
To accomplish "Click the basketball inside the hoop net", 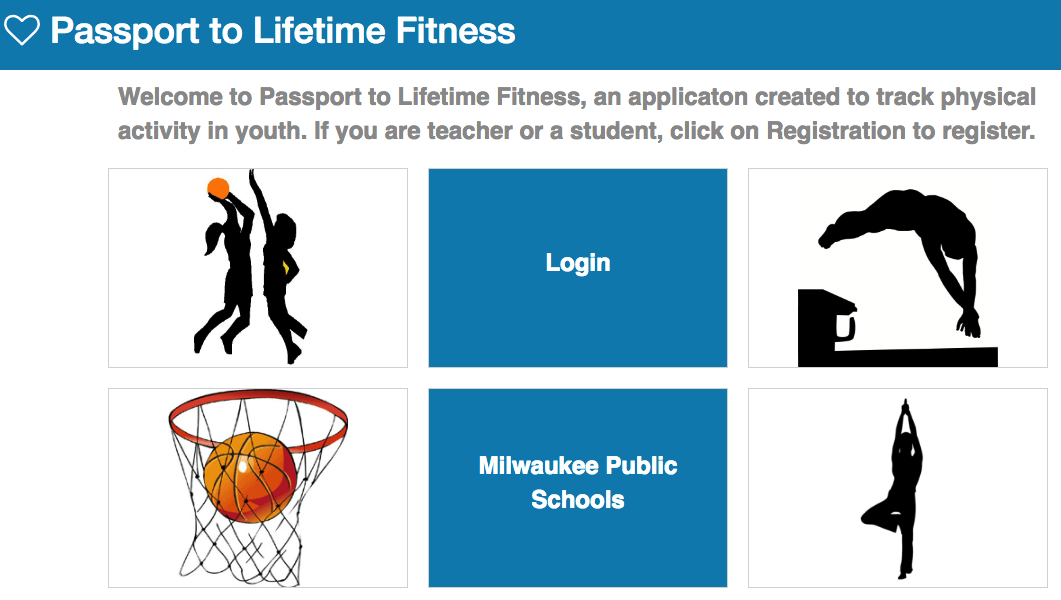I will pyautogui.click(x=250, y=477).
